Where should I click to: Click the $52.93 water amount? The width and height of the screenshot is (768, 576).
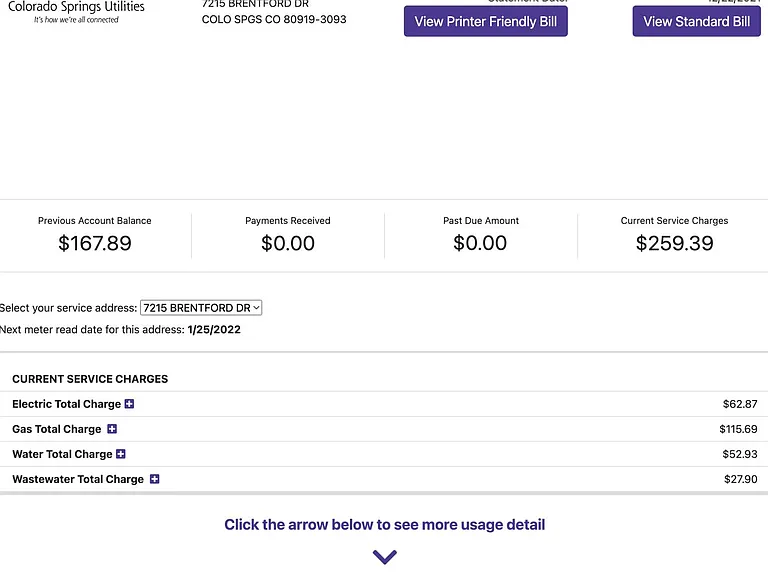coord(740,454)
